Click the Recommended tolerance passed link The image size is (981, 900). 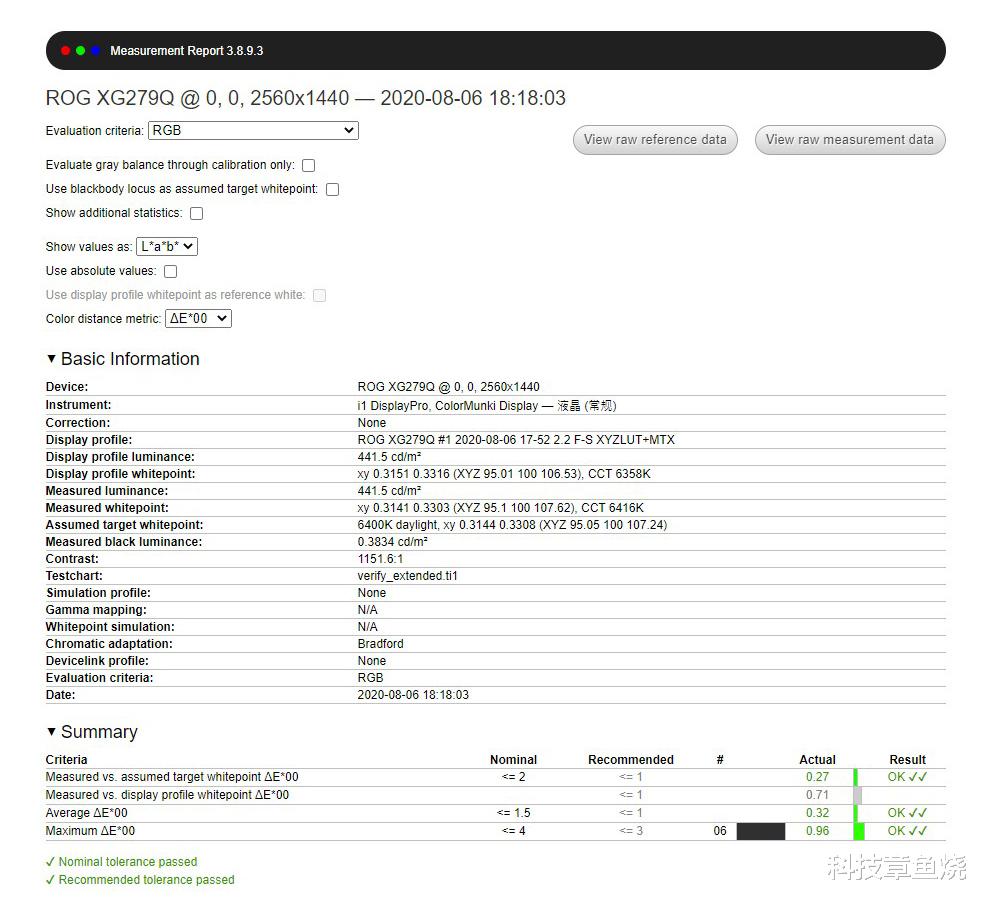139,880
